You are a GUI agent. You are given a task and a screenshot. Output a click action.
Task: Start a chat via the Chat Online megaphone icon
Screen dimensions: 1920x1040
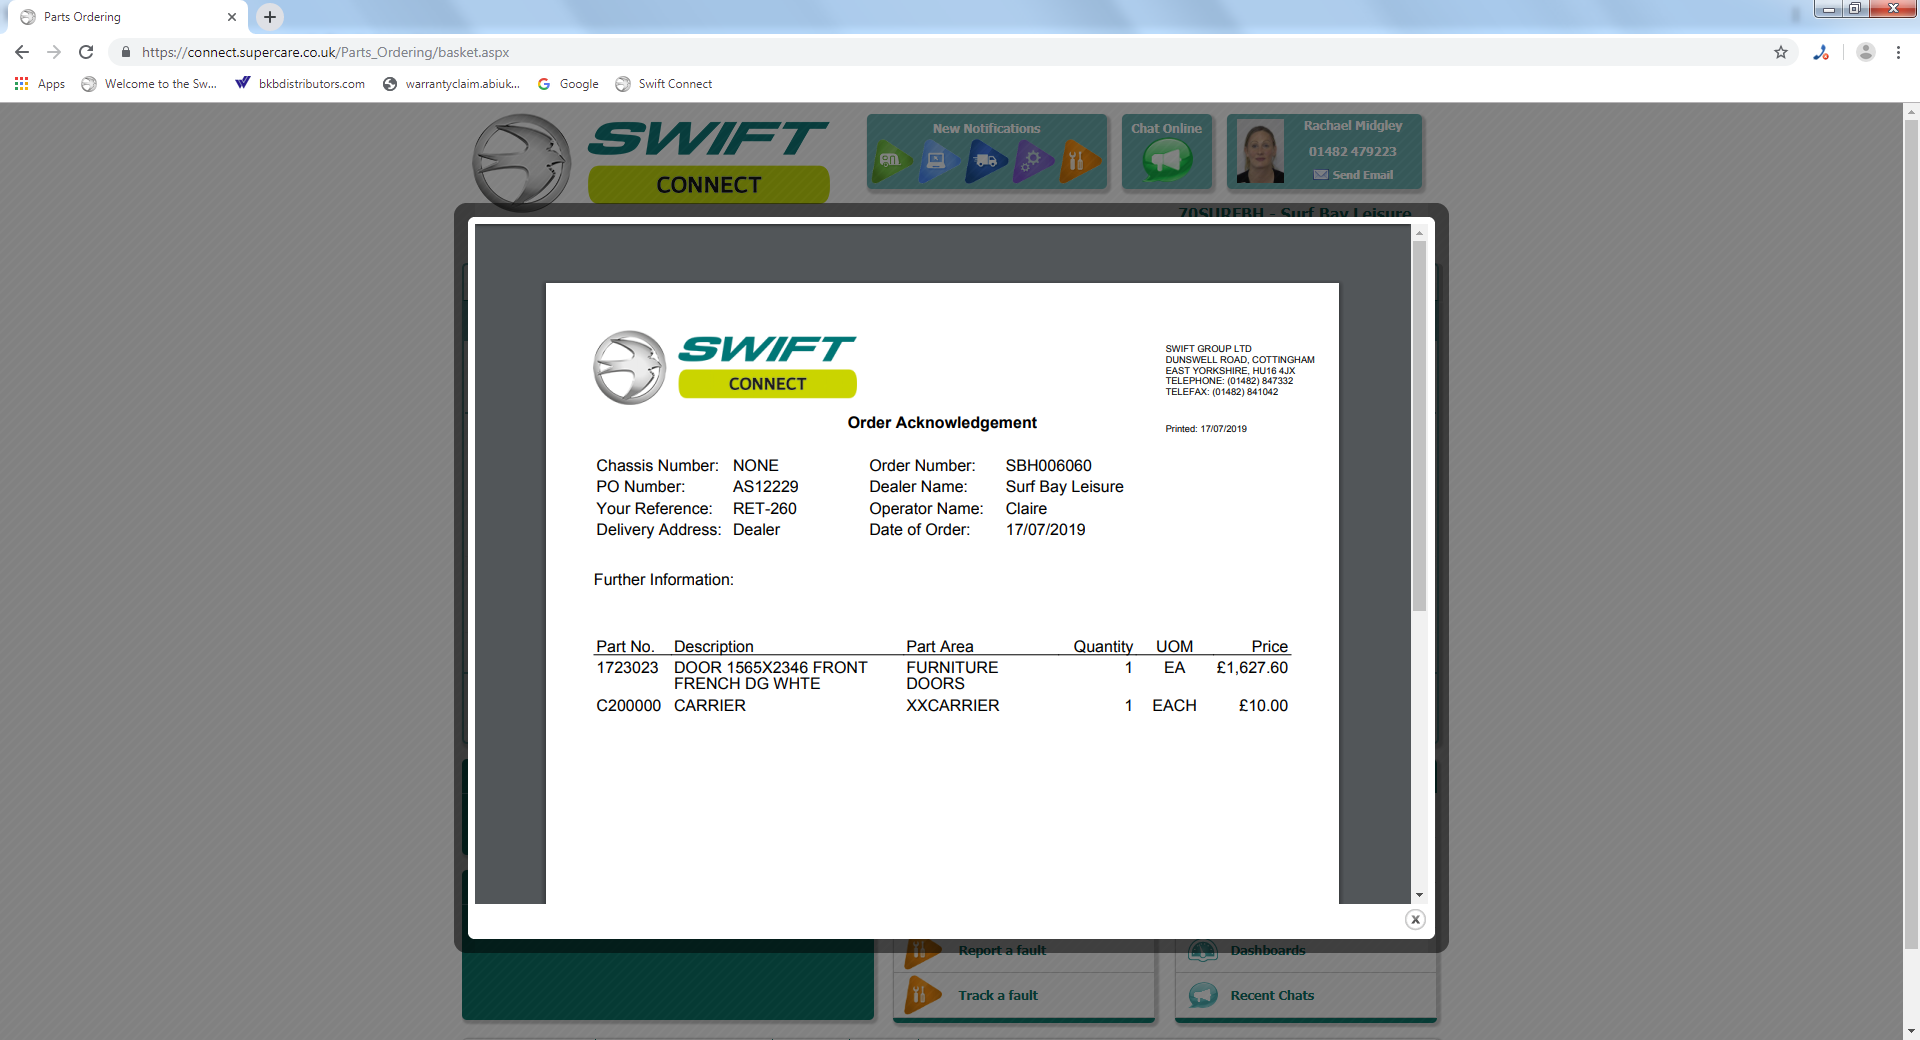[x=1167, y=160]
